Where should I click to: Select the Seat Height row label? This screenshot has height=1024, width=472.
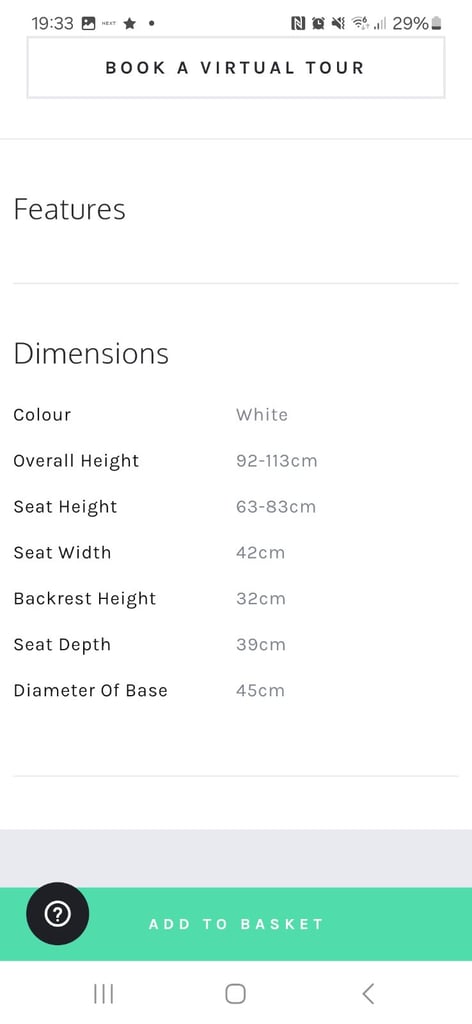click(65, 507)
